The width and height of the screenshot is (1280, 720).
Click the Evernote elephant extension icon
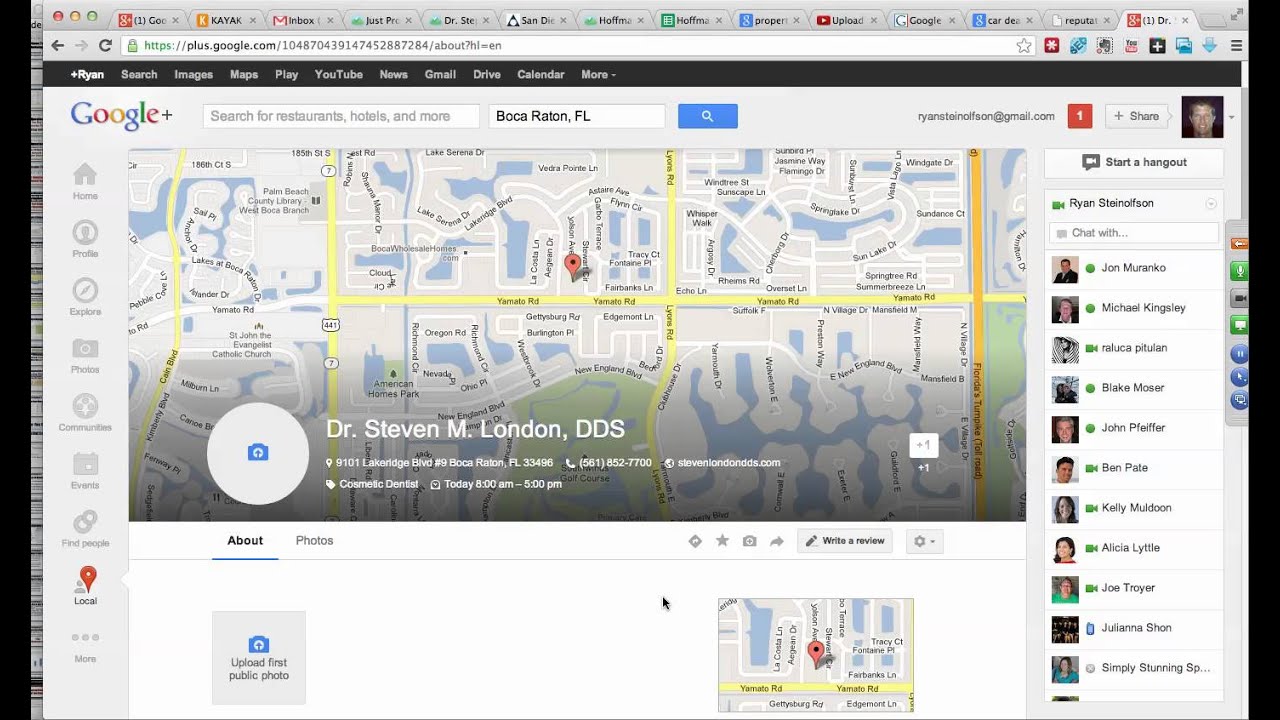point(1104,45)
